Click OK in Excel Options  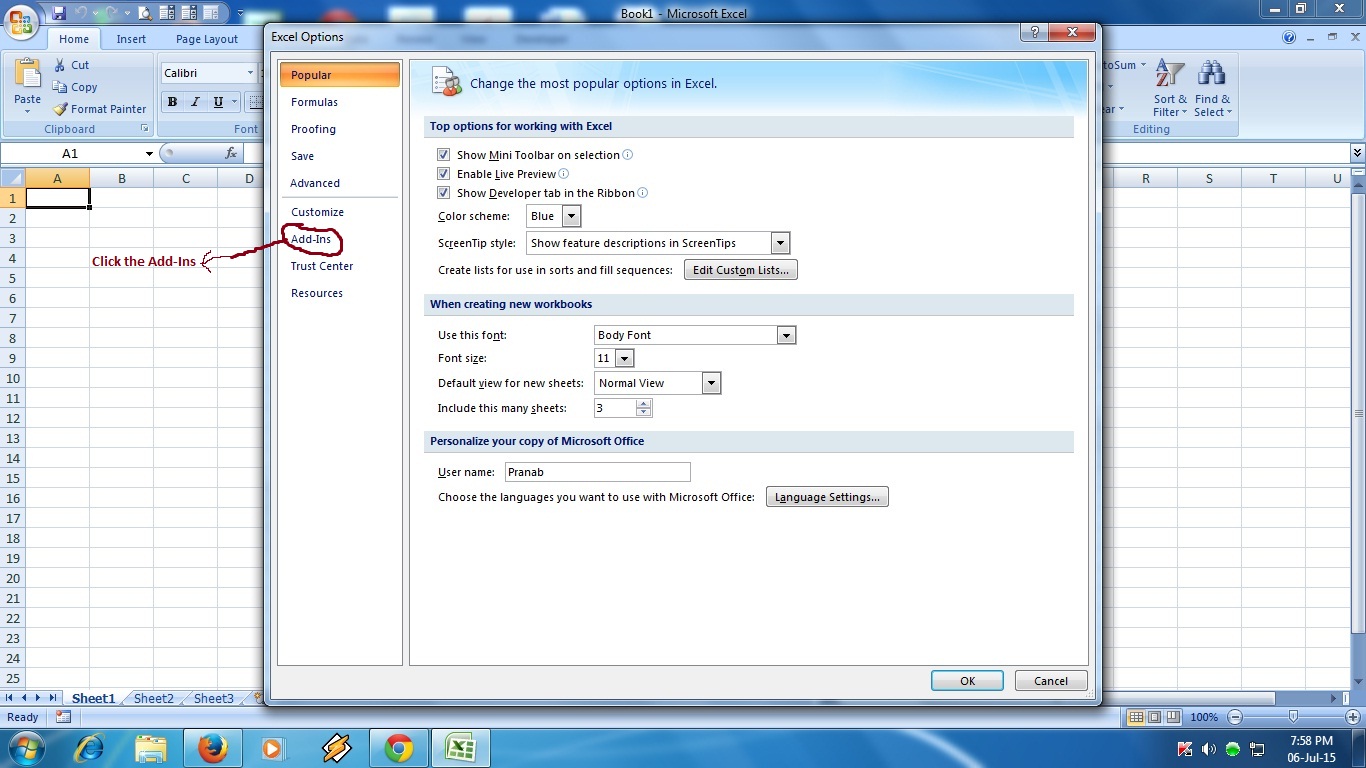pos(967,680)
